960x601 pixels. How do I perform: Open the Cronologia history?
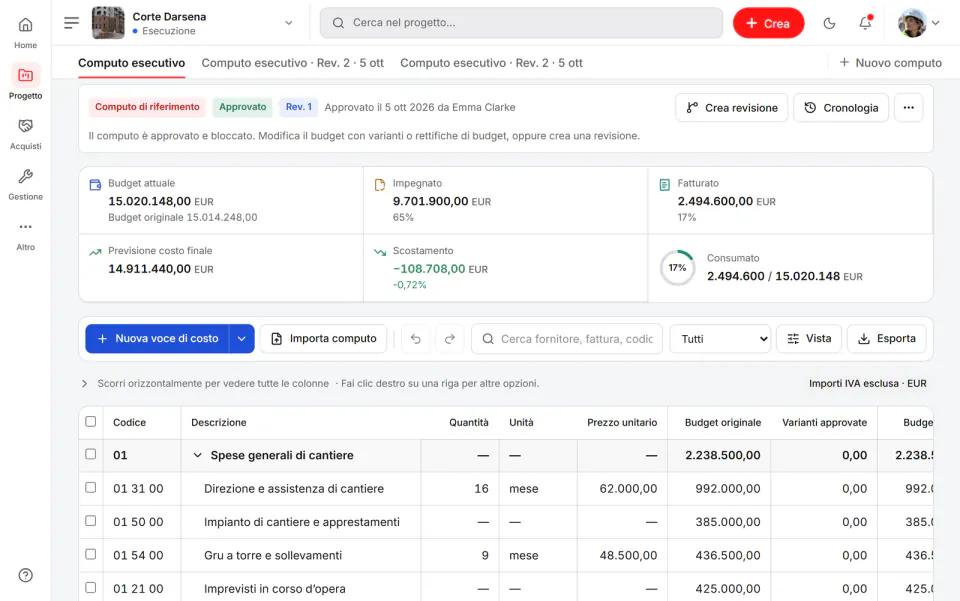[x=841, y=108]
